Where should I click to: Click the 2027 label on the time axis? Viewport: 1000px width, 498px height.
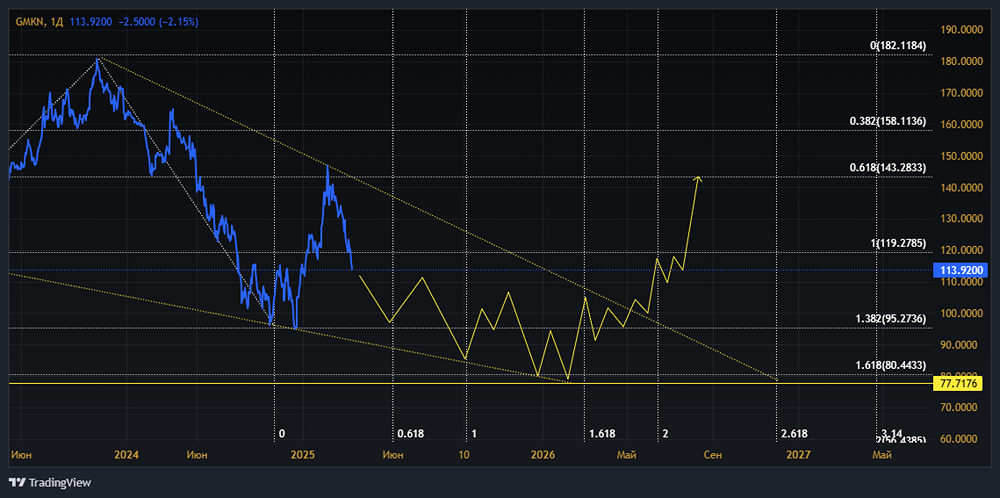coord(798,455)
